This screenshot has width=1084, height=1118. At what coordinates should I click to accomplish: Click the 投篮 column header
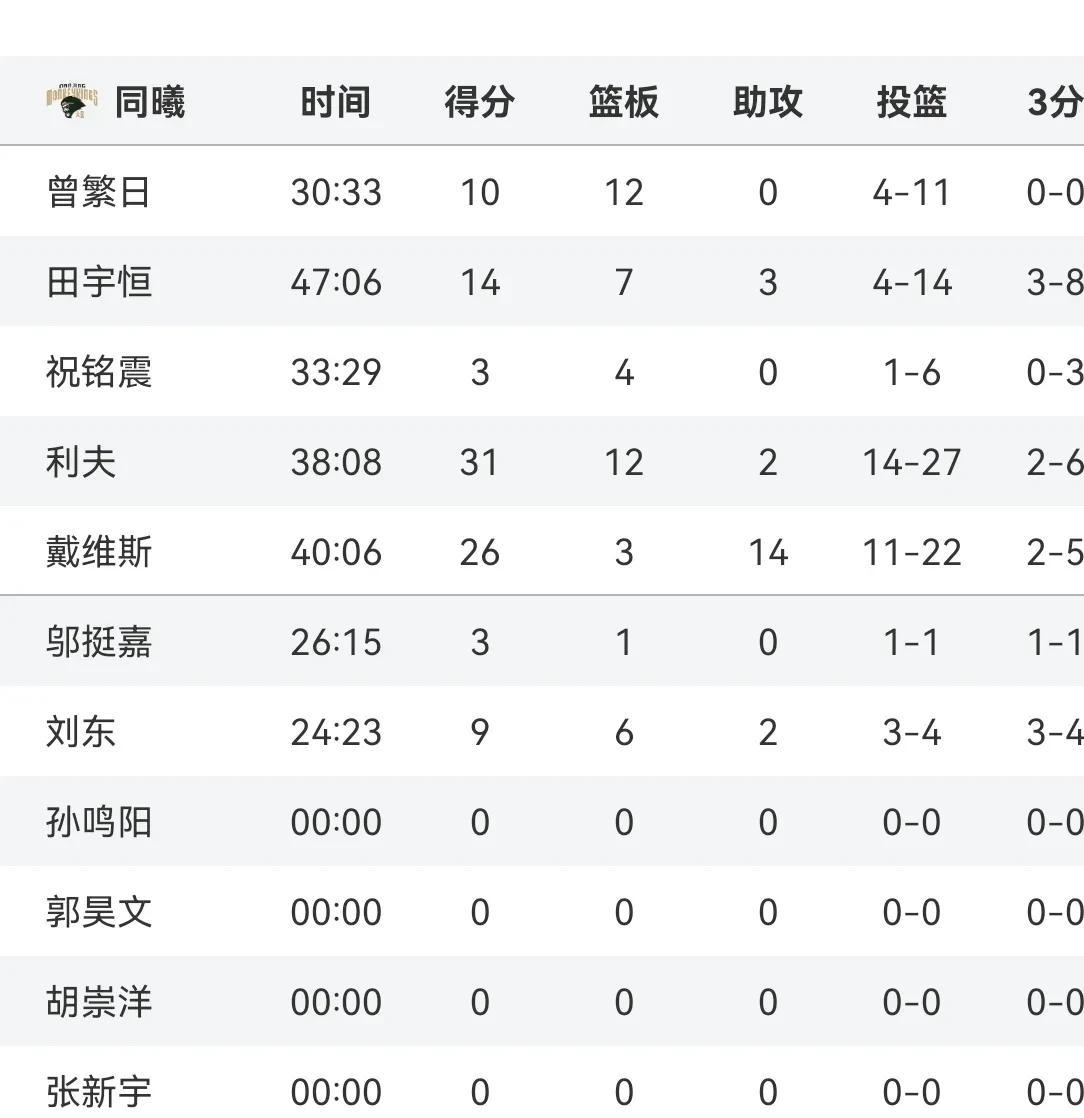pyautogui.click(x=912, y=102)
